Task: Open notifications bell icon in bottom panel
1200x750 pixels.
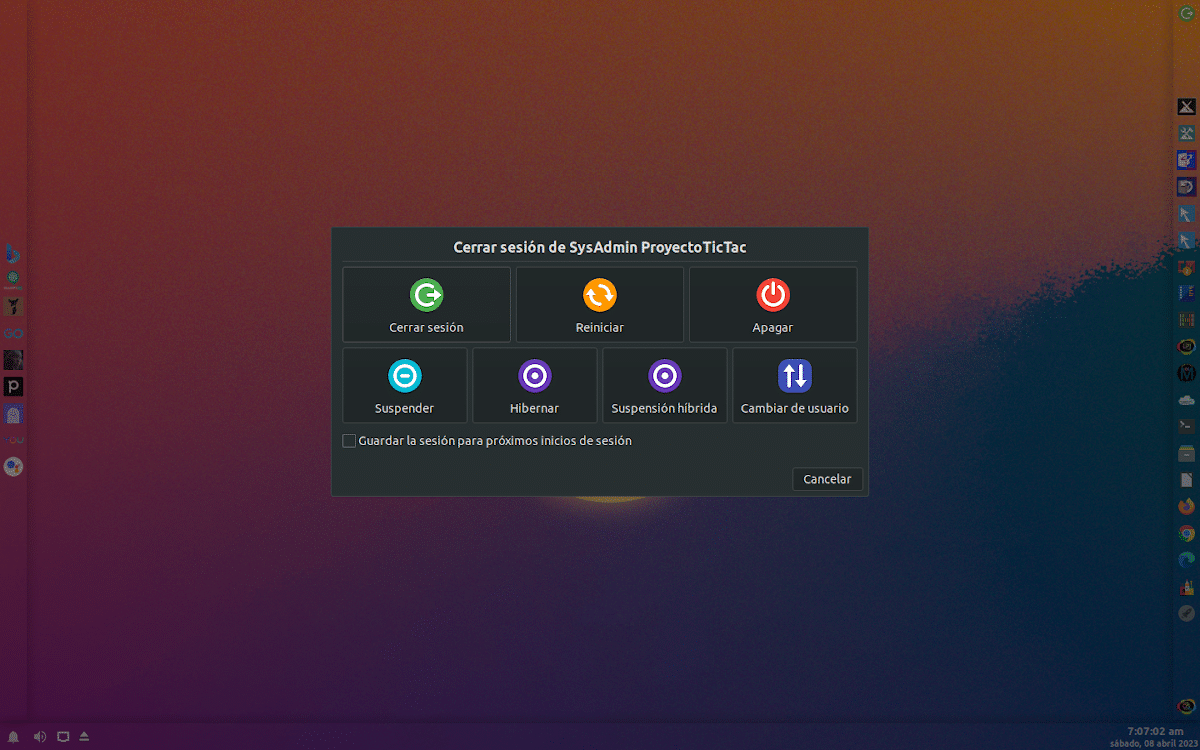Action: tap(15, 737)
